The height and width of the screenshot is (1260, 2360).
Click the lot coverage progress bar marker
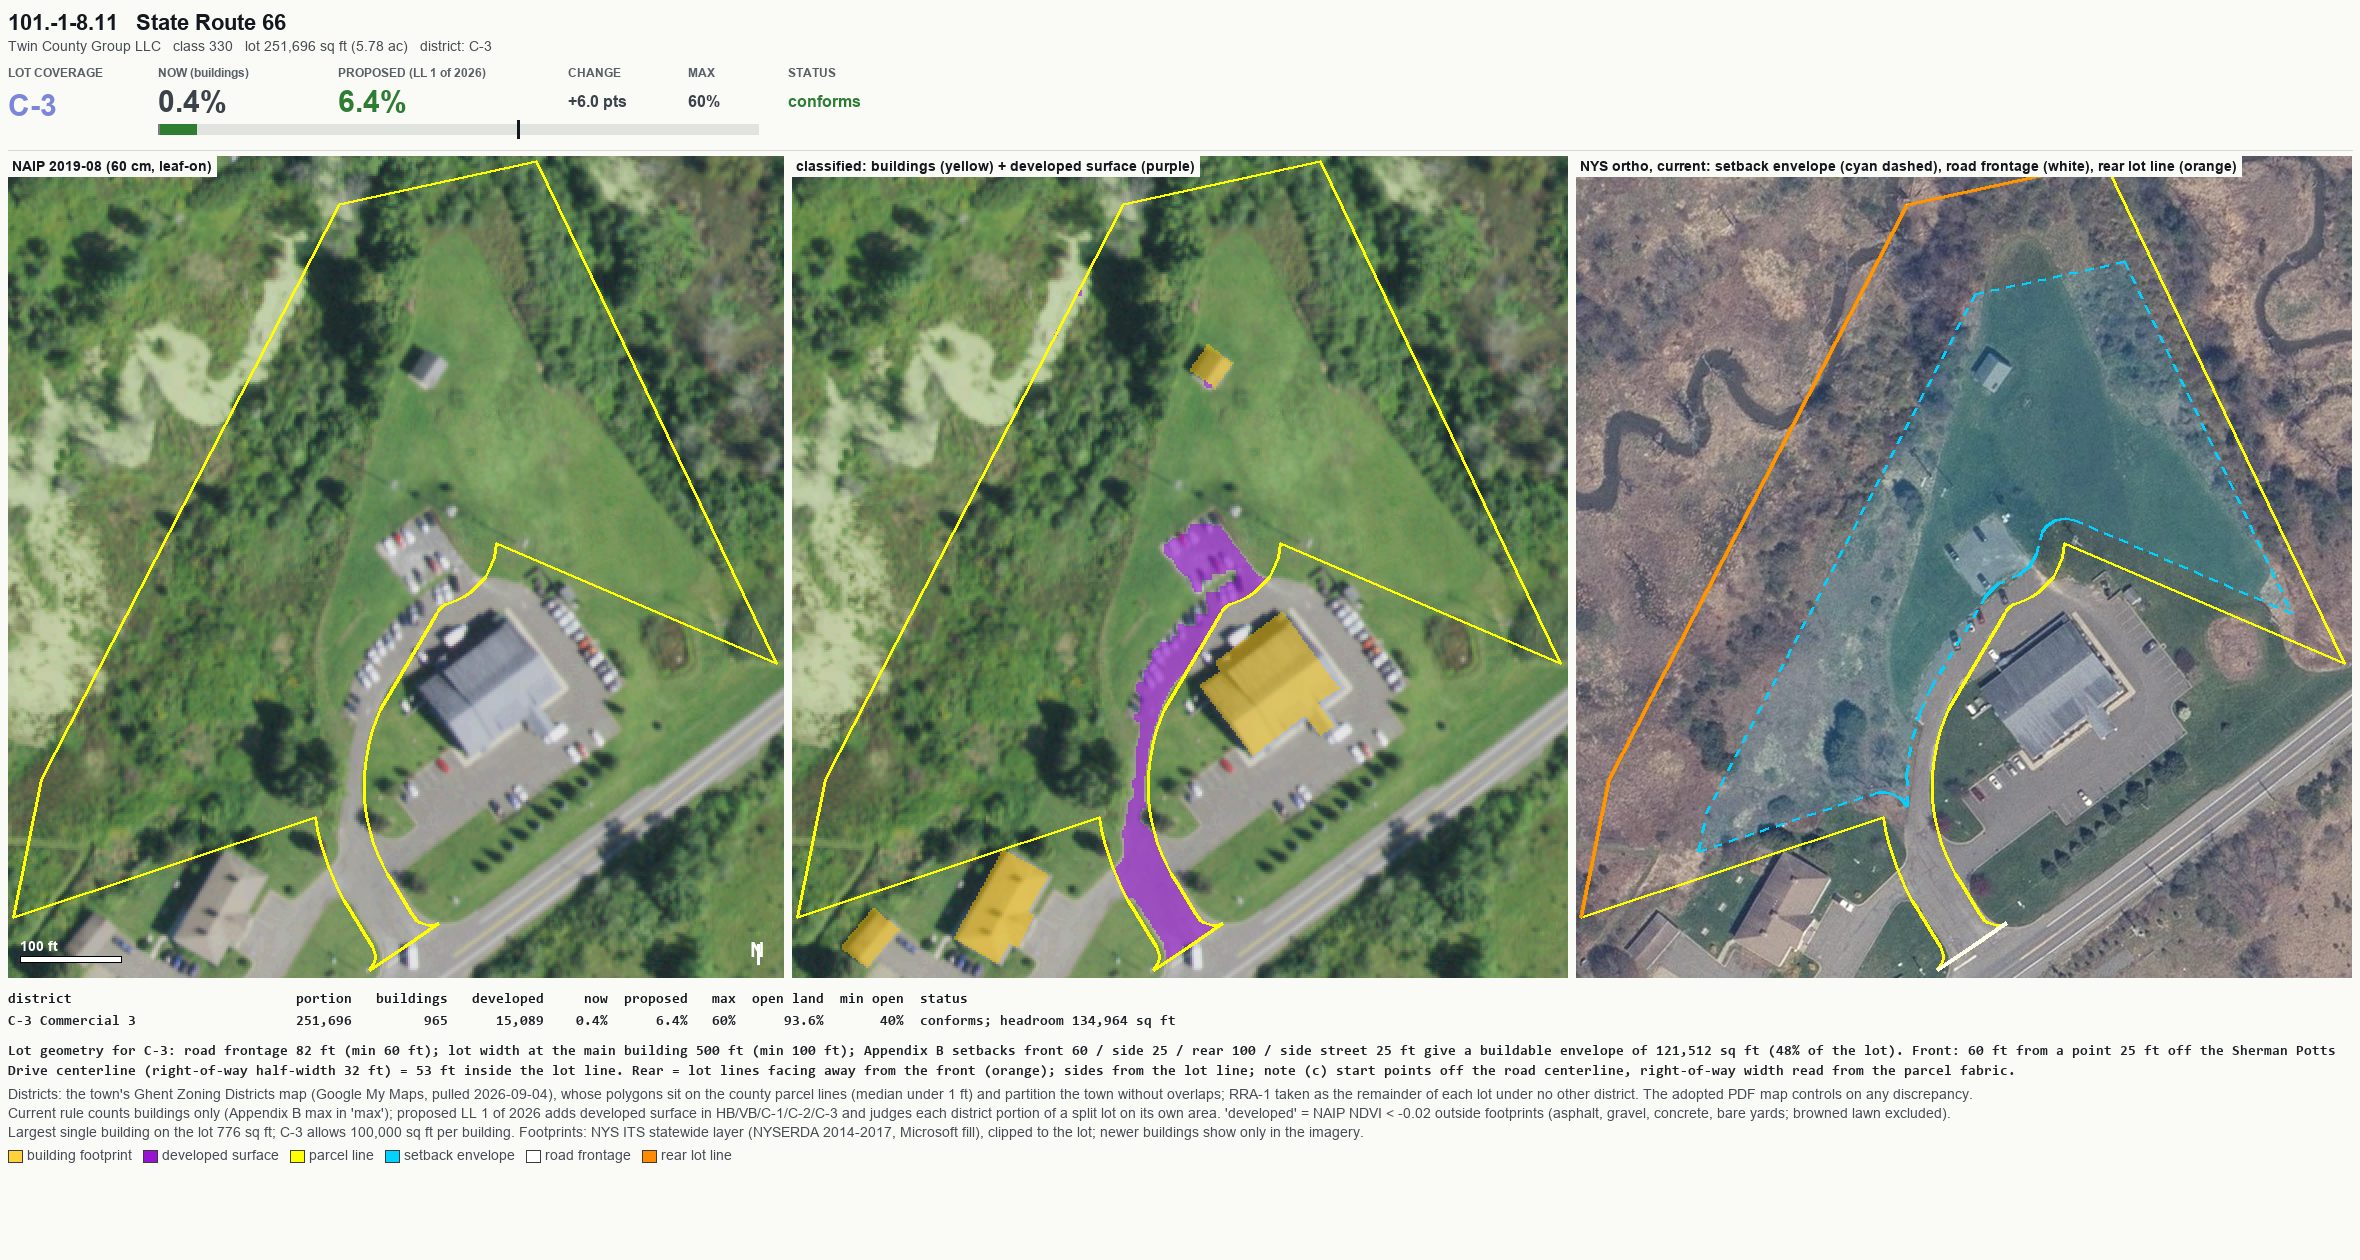click(x=518, y=129)
